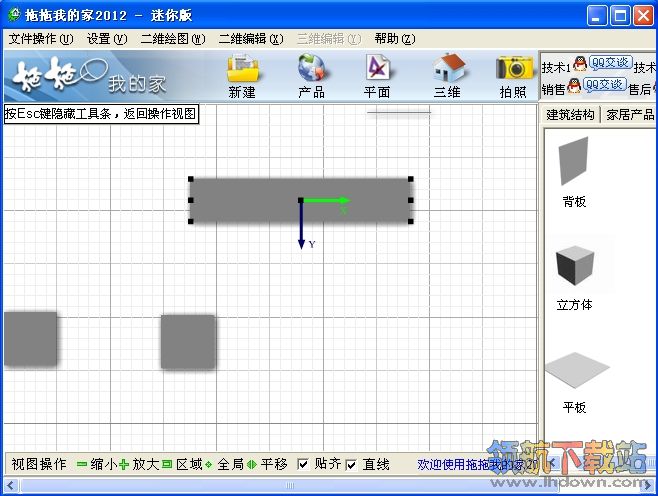Open the 产品 globe icon
This screenshot has height=496, width=658.
pos(312,68)
